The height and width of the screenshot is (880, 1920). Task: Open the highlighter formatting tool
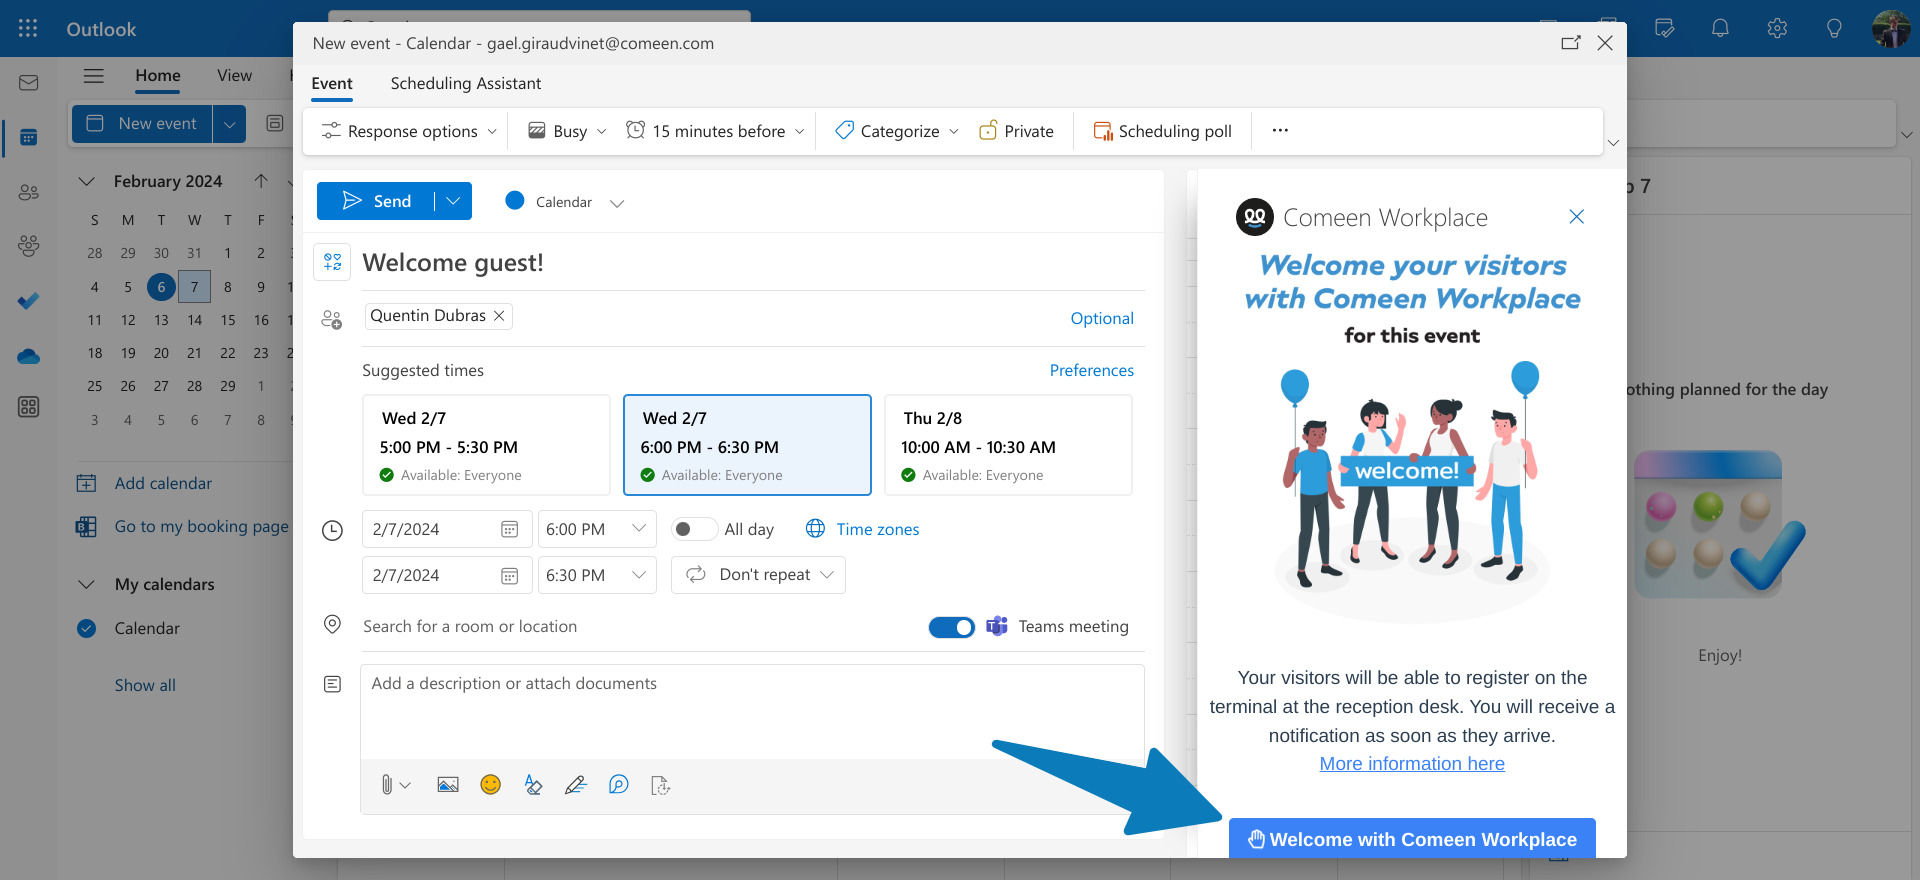[533, 785]
